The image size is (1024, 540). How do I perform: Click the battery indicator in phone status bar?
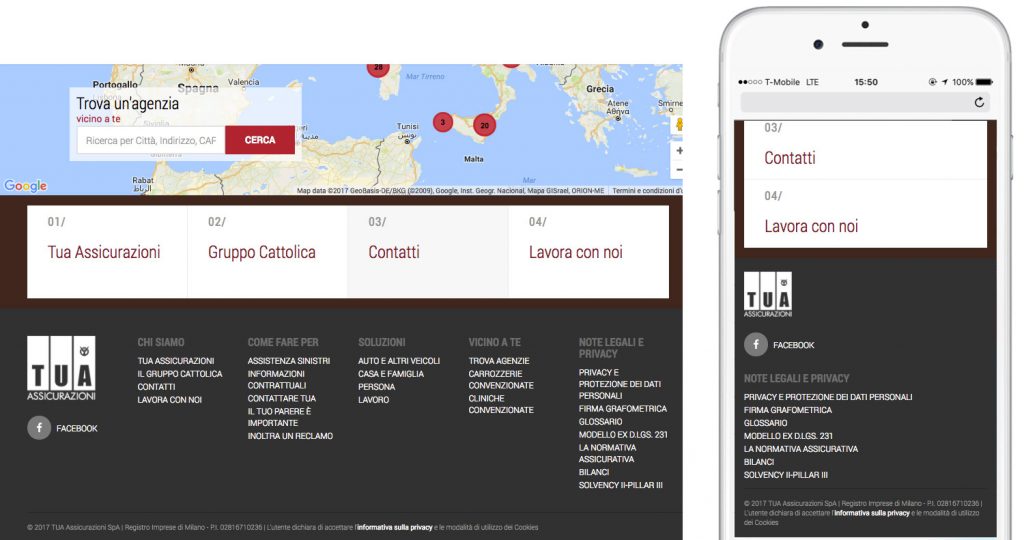tap(984, 82)
